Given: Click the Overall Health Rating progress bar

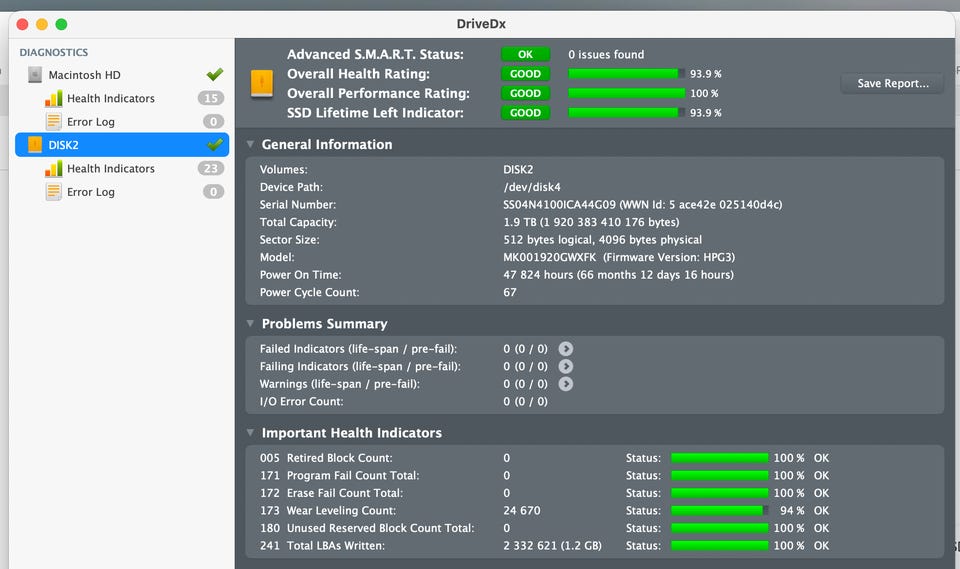Looking at the screenshot, I should (x=626, y=73).
